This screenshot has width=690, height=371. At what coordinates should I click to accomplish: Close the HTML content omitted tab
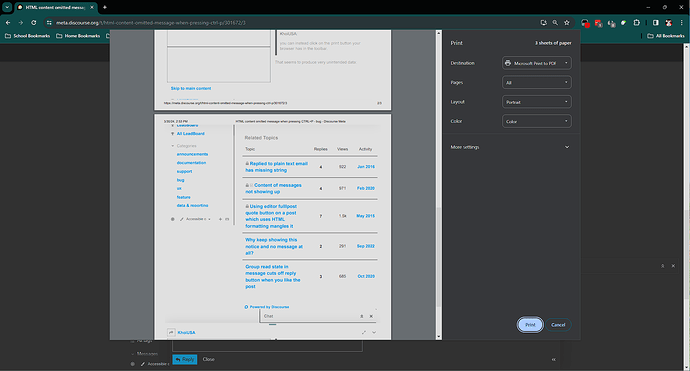pyautogui.click(x=92, y=7)
